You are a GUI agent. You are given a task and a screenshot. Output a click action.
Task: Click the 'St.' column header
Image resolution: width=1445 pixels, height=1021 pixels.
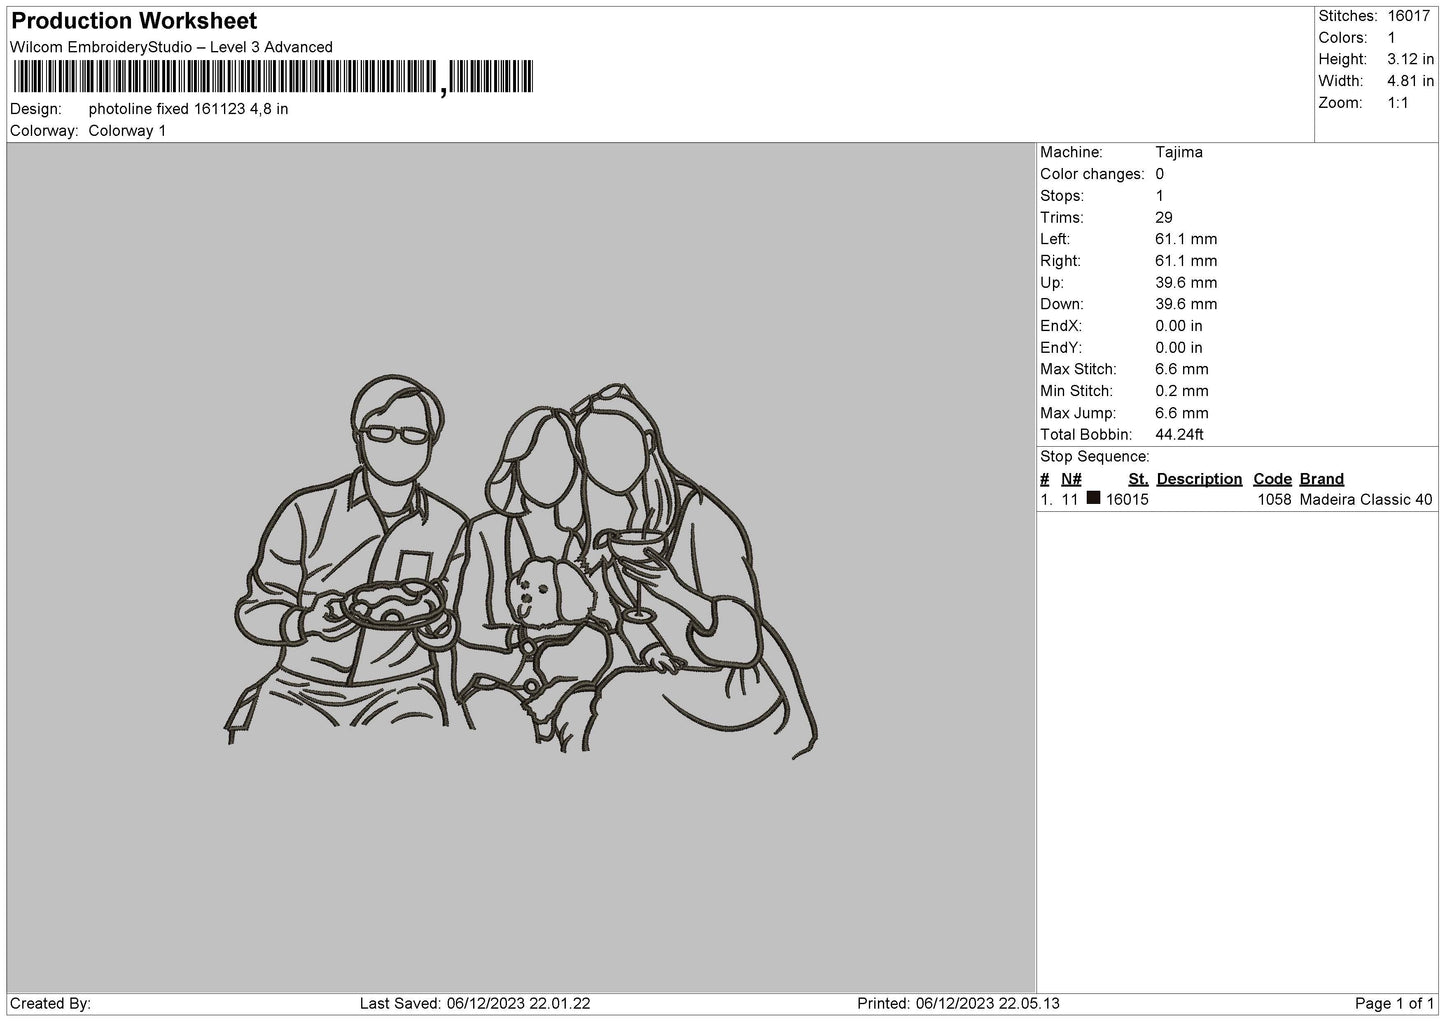(x=1138, y=479)
